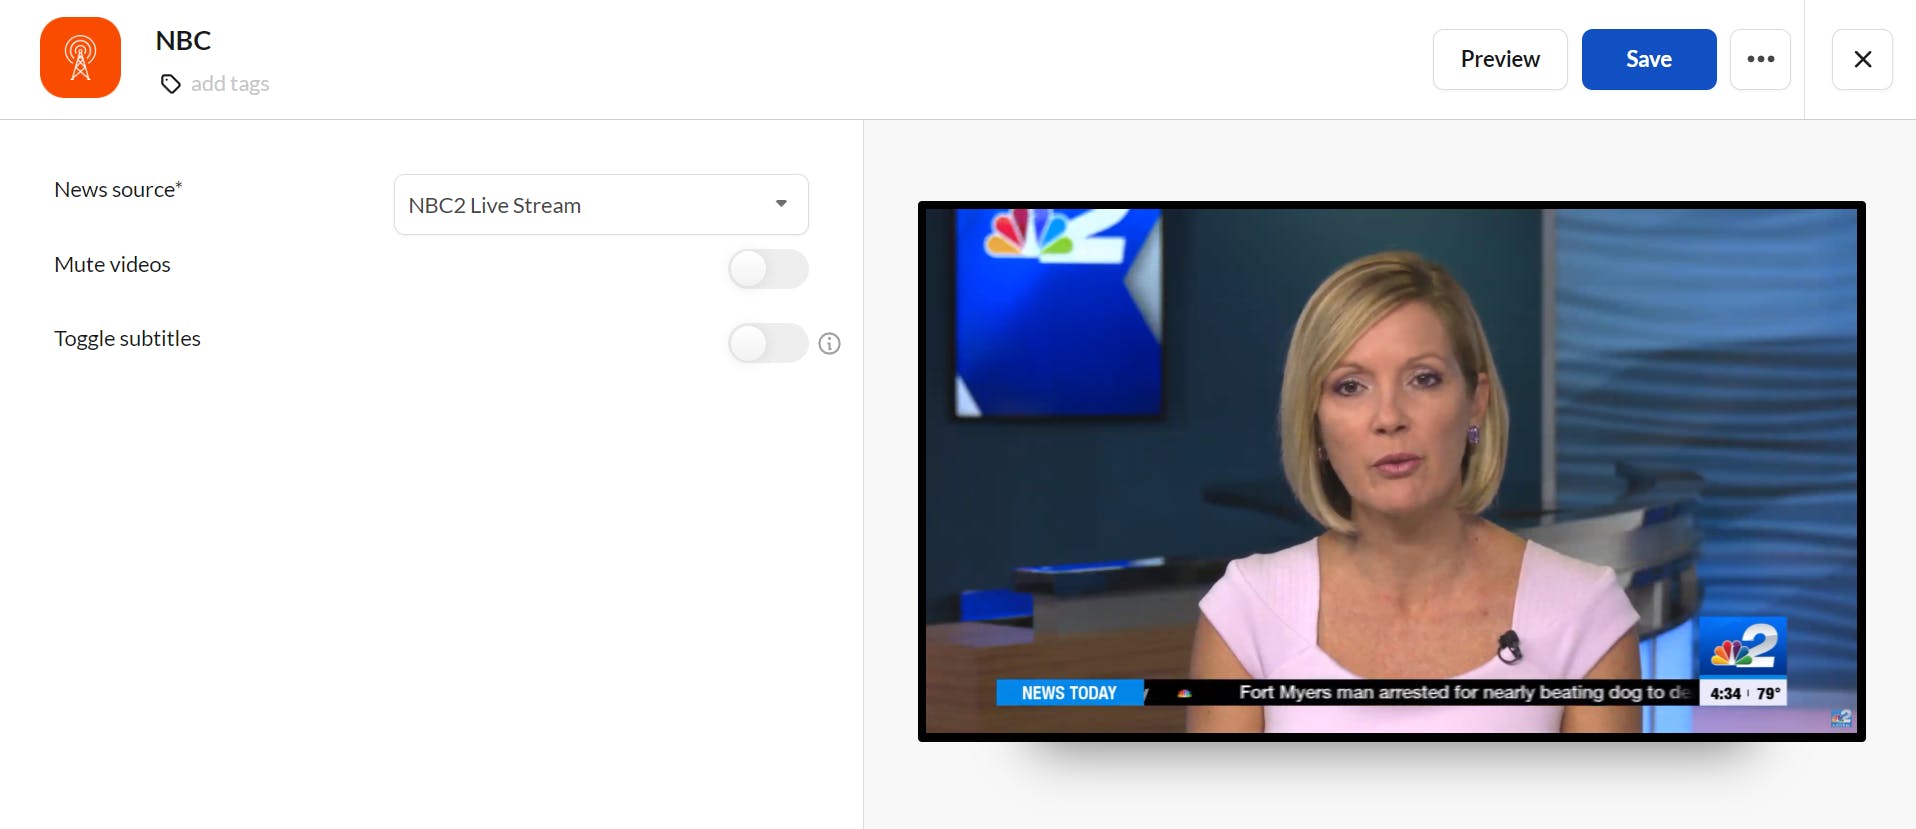Viewport: 1916px width, 829px height.
Task: Open the Preview of the app
Action: tap(1500, 59)
